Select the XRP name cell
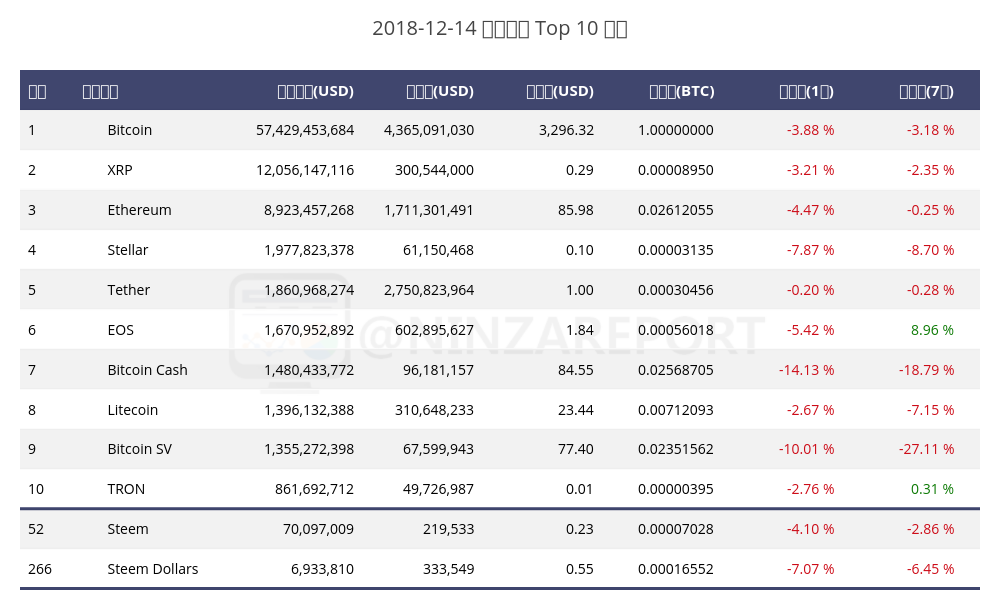The image size is (1000, 610). tap(120, 170)
